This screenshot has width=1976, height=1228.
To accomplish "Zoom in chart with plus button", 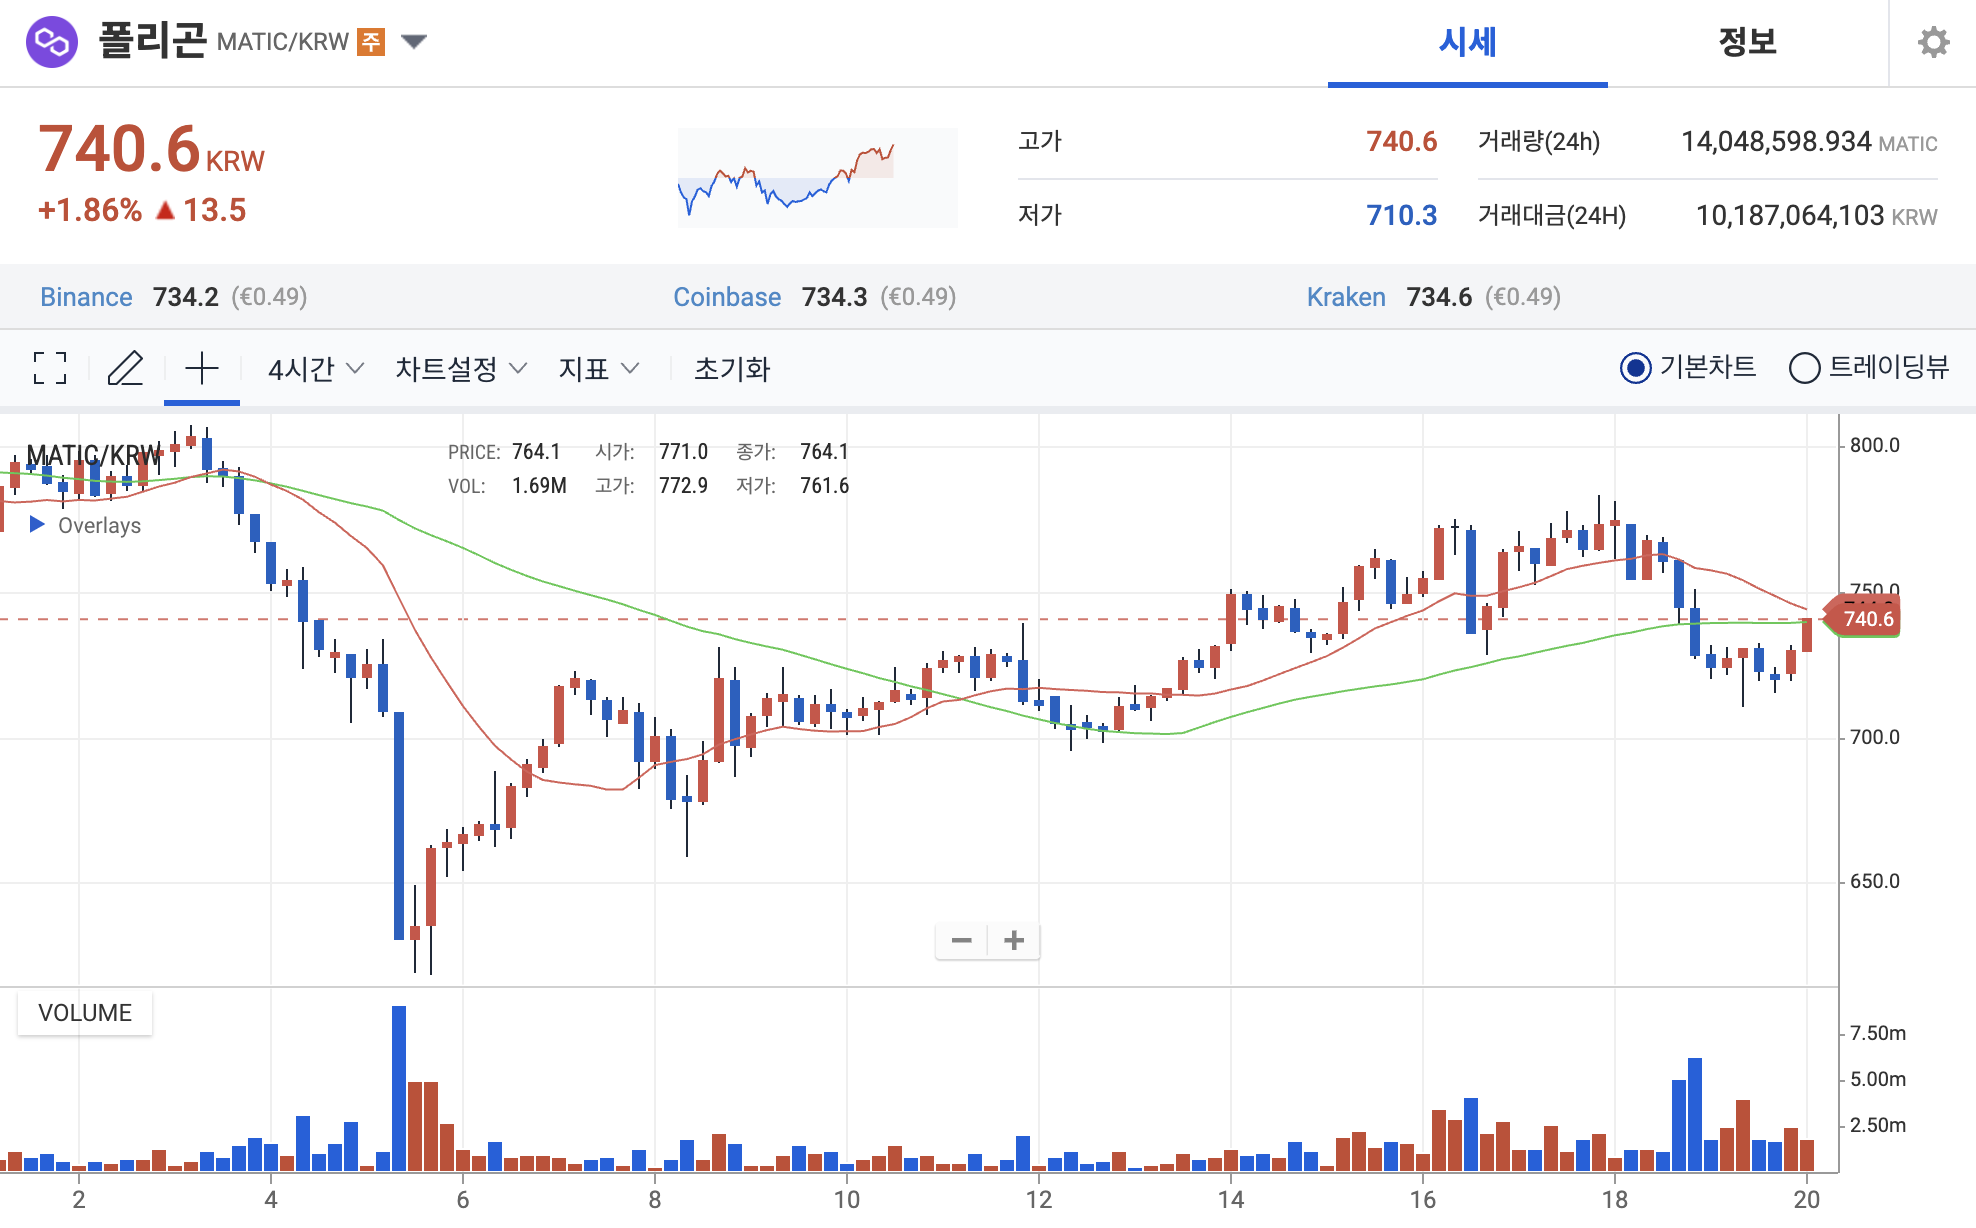I will pos(1014,940).
